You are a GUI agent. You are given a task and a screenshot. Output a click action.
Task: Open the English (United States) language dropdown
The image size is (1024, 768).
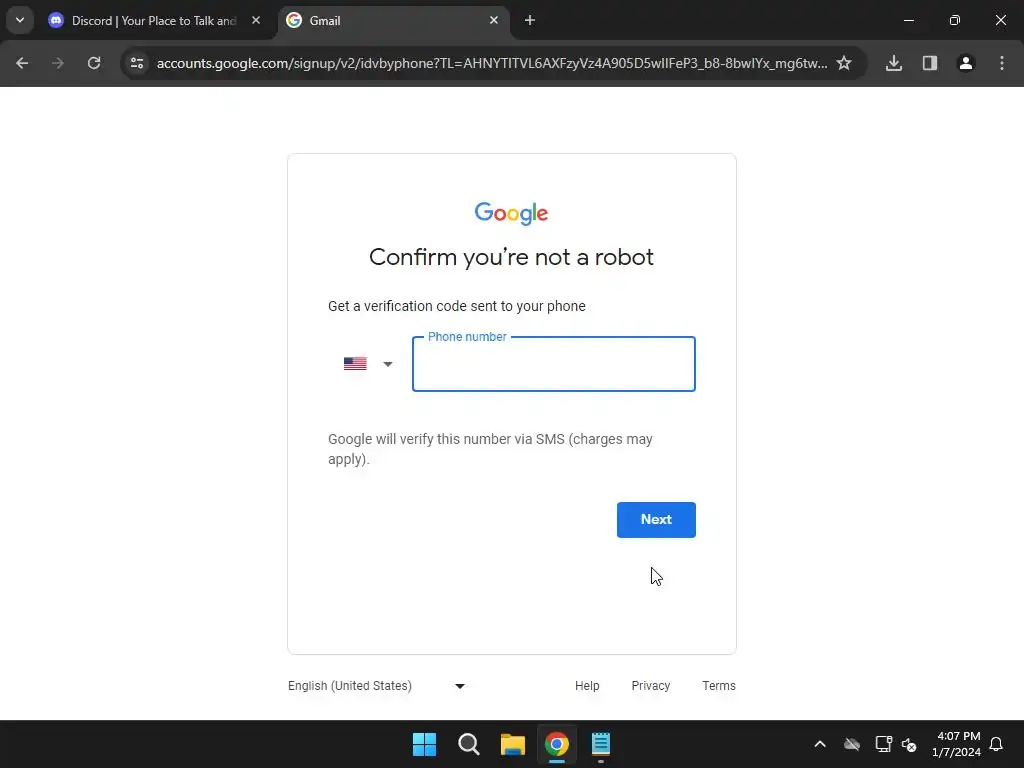[377, 686]
